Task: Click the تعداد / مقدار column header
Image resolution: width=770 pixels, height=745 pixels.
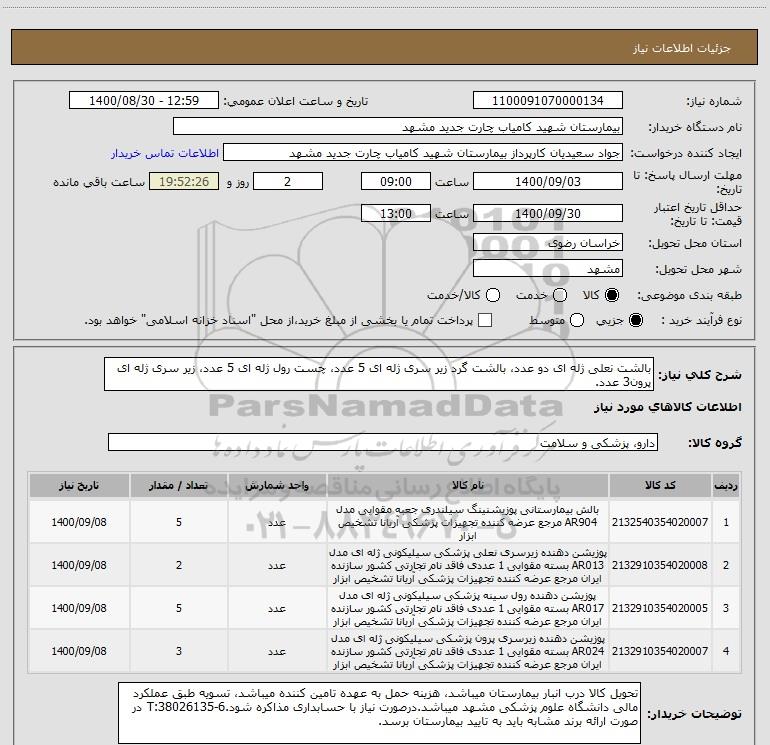Action: pyautogui.click(x=179, y=485)
